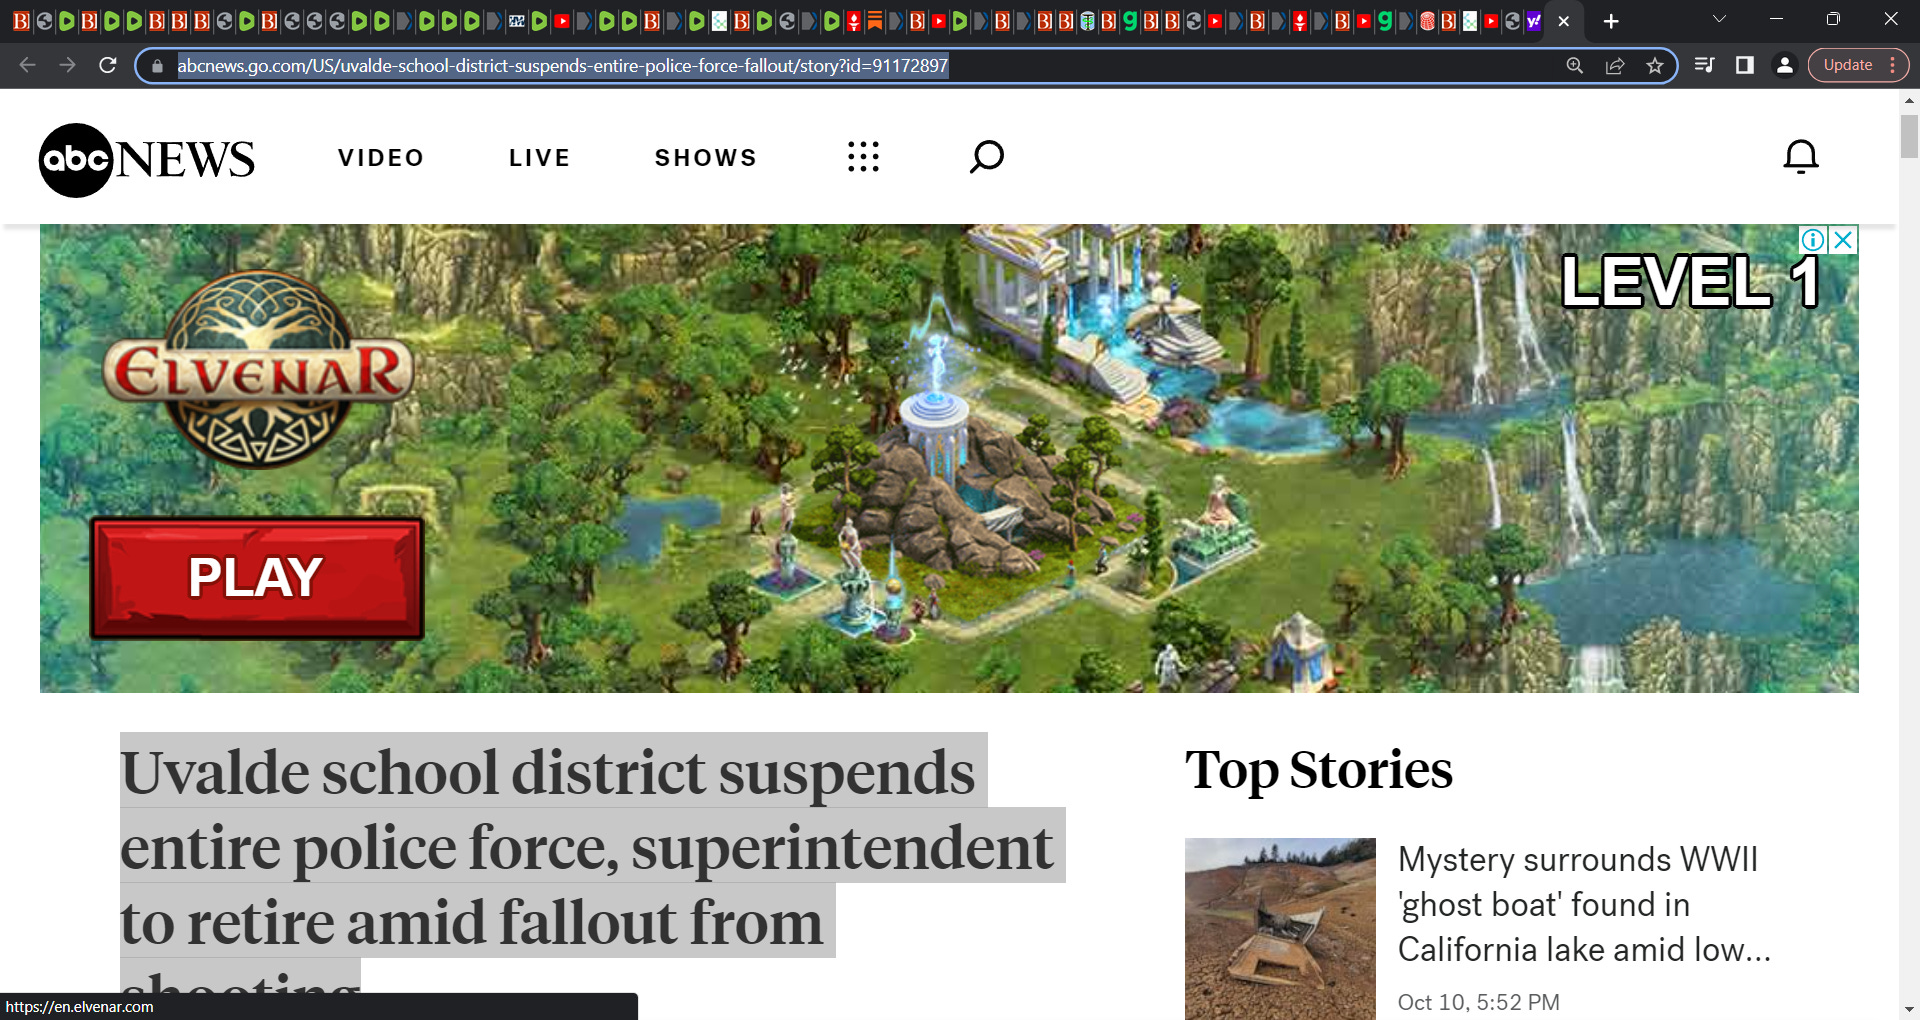Open the zoom magnifier icon in address bar
This screenshot has width=1920, height=1020.
pyautogui.click(x=1575, y=66)
